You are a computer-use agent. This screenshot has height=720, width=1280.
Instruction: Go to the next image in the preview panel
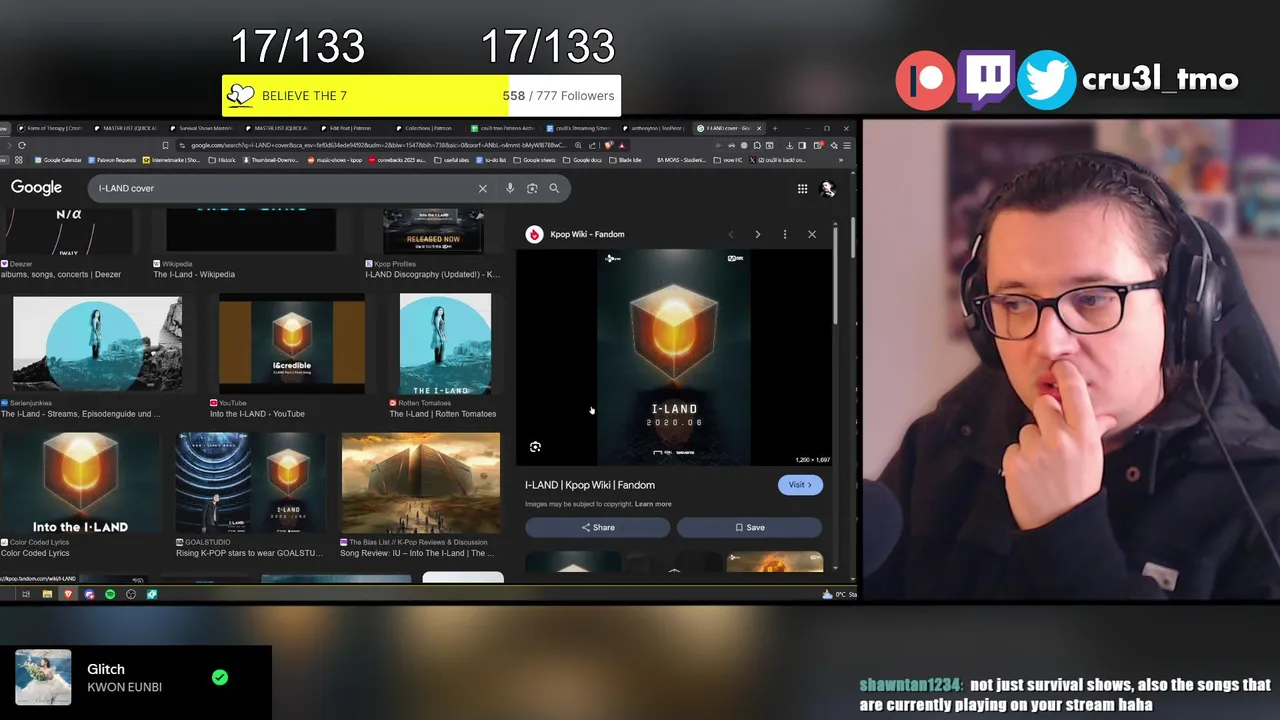click(757, 234)
